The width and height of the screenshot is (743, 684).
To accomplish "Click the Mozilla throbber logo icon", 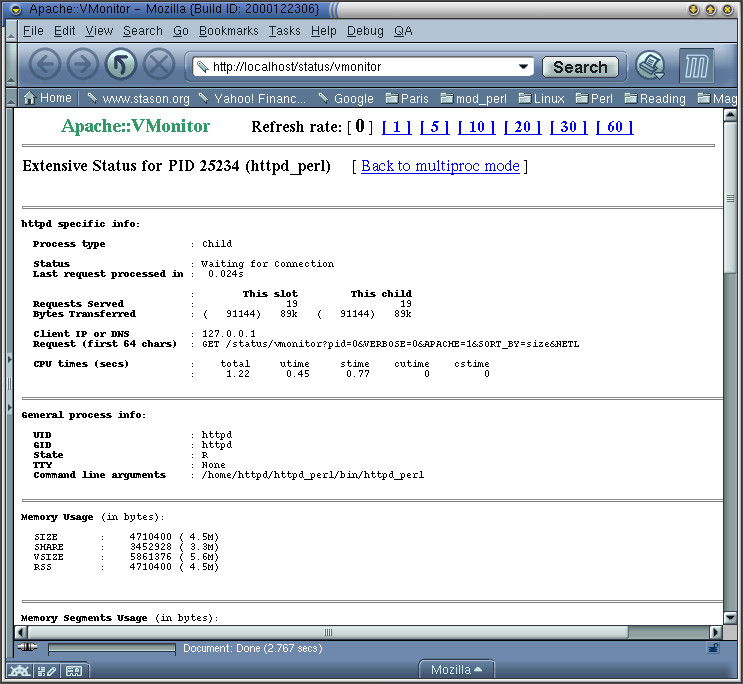I will pos(698,66).
